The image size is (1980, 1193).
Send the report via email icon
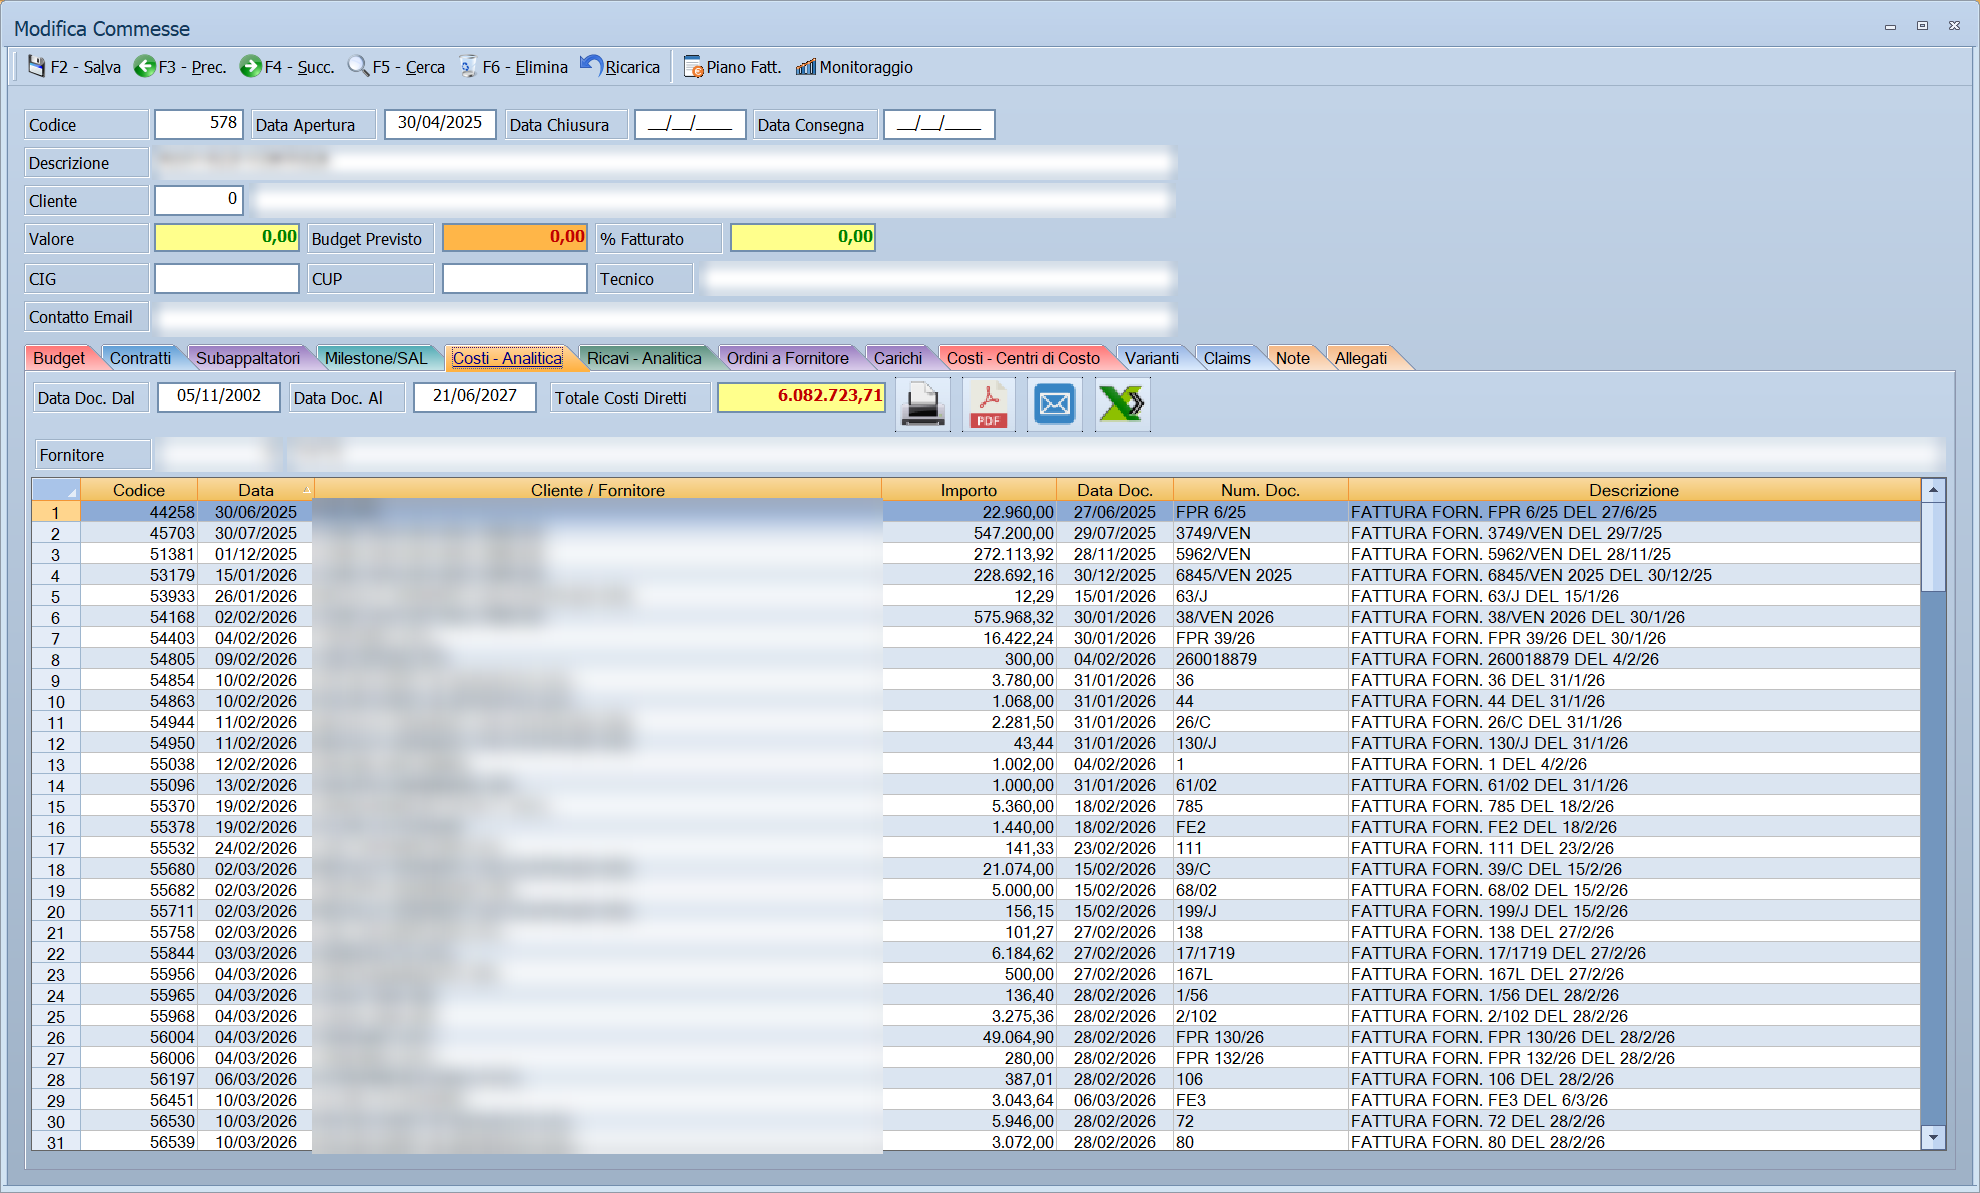coord(1055,404)
